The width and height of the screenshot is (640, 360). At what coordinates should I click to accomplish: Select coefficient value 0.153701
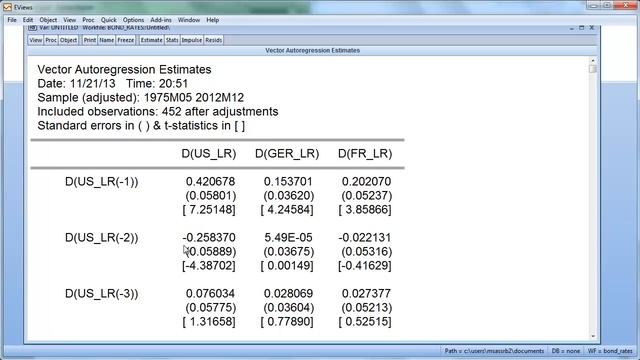tap(288, 182)
